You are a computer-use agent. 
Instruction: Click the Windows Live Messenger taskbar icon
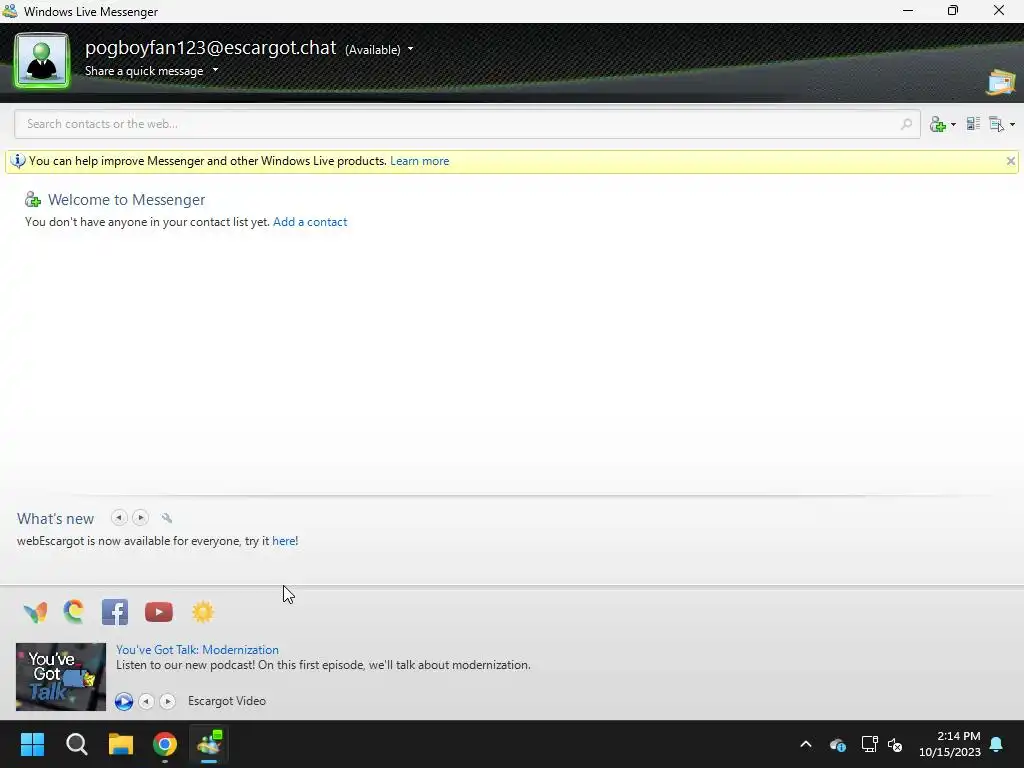pos(210,744)
